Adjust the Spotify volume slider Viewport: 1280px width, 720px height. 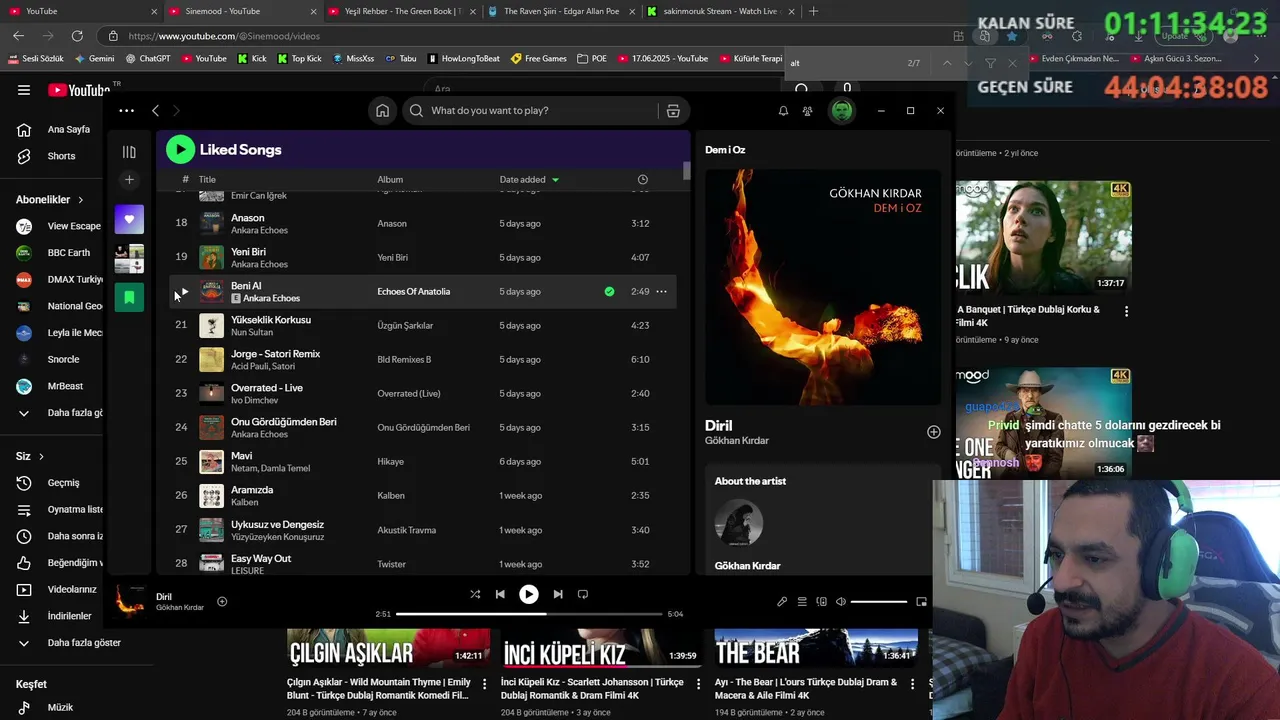click(x=879, y=602)
